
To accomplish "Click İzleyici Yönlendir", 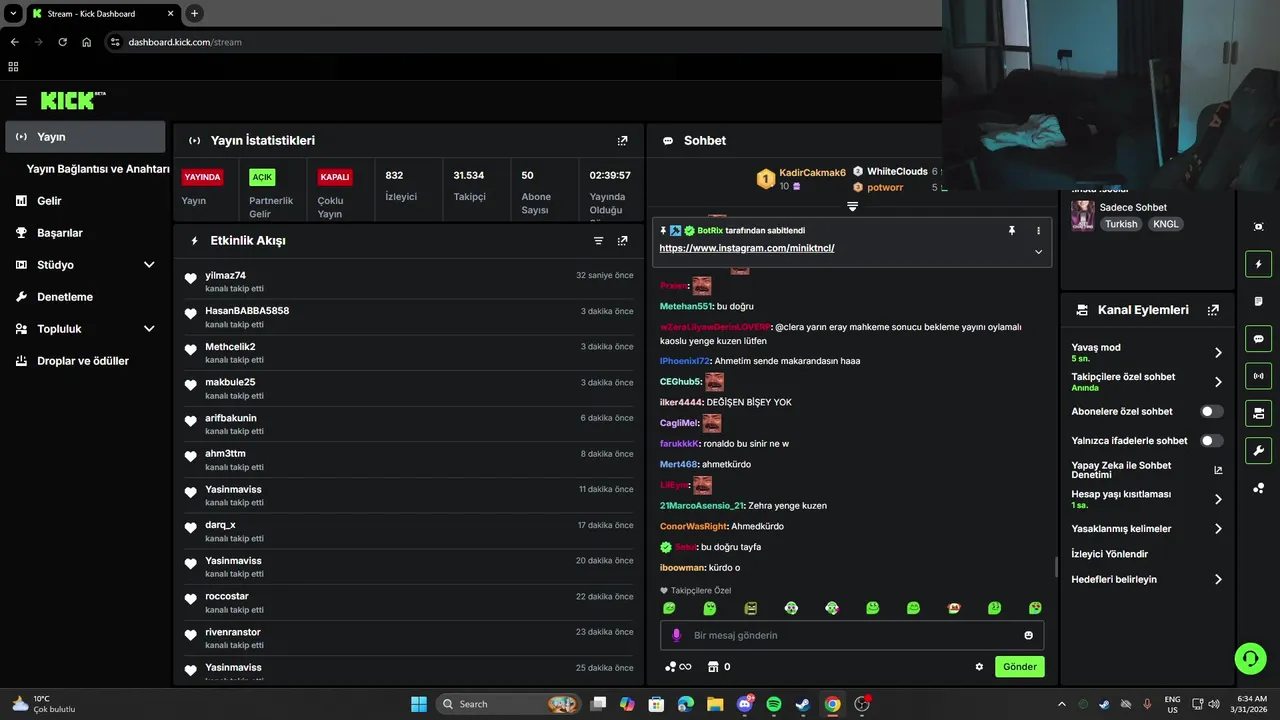I will pos(1109,554).
